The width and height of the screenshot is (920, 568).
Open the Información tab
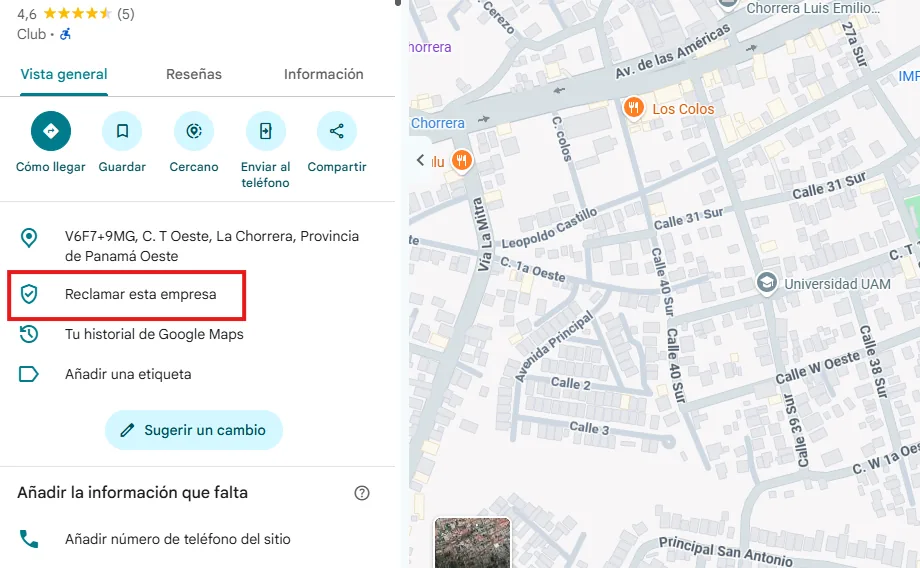pyautogui.click(x=324, y=74)
